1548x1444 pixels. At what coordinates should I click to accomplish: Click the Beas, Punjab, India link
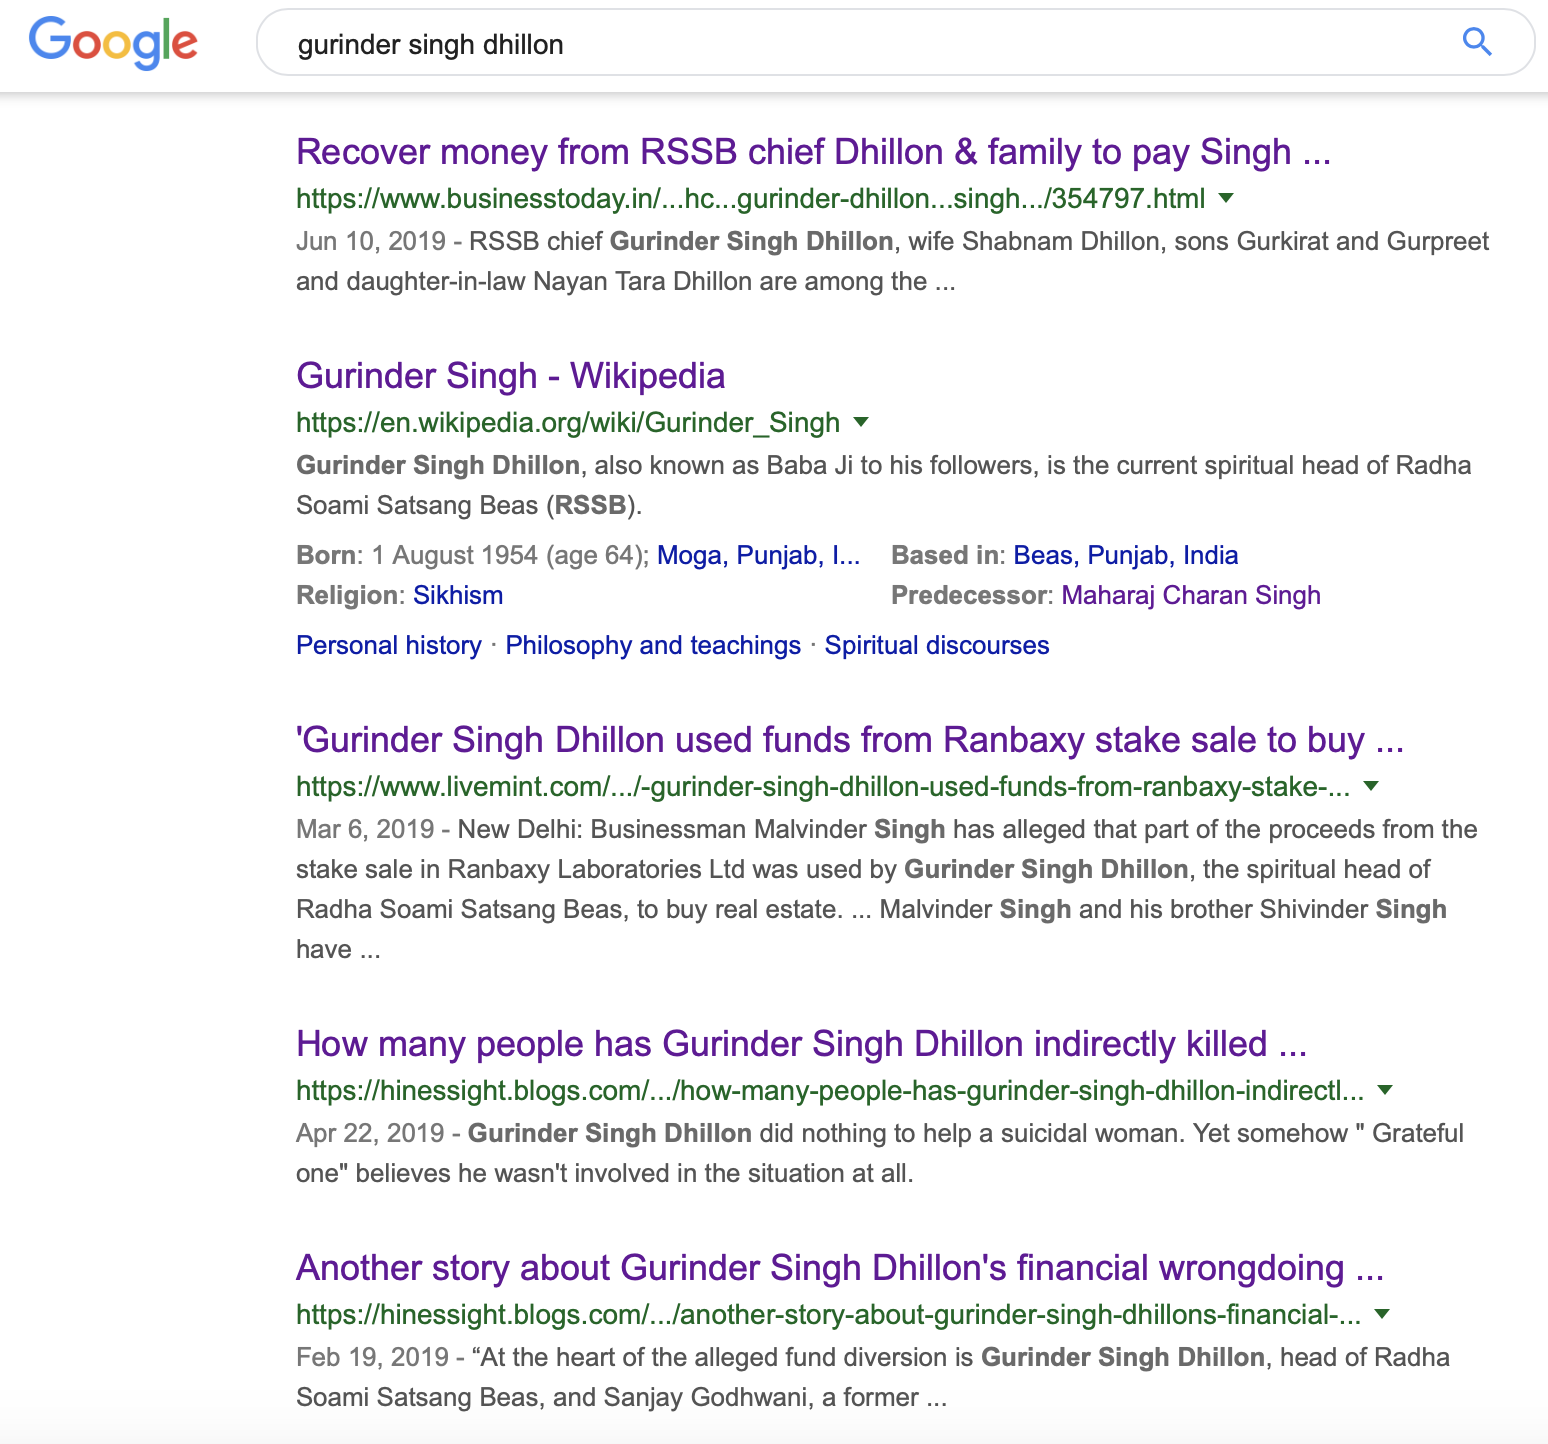pyautogui.click(x=1125, y=555)
